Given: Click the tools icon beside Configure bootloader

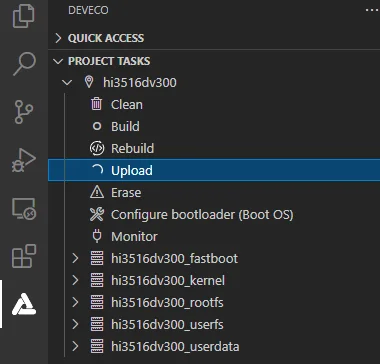Looking at the screenshot, I should pos(97,214).
